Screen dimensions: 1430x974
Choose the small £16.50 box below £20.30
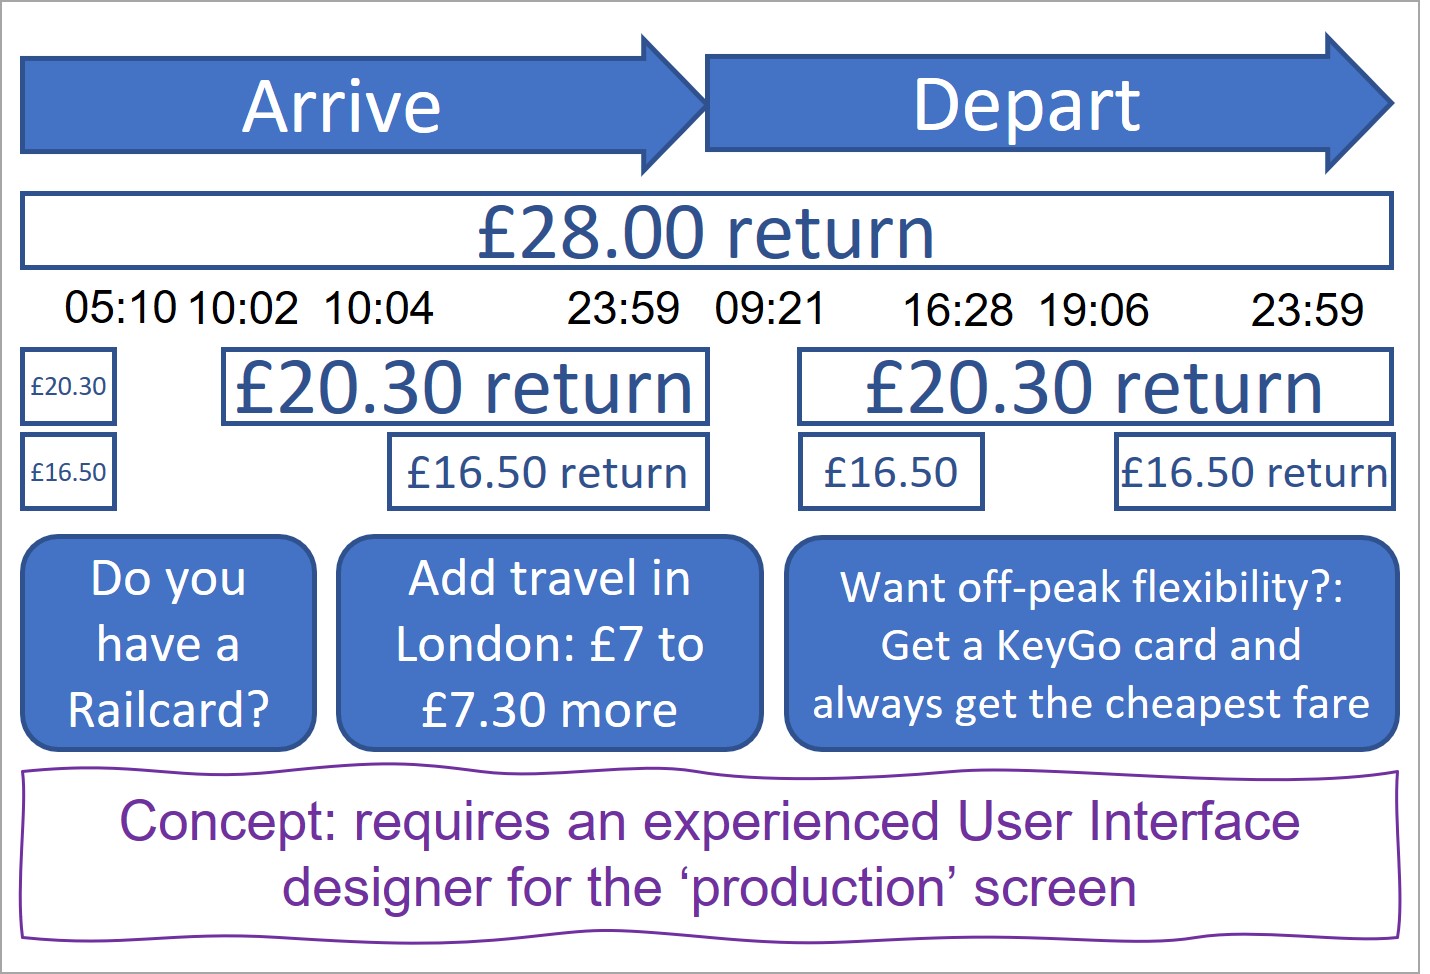pos(68,472)
